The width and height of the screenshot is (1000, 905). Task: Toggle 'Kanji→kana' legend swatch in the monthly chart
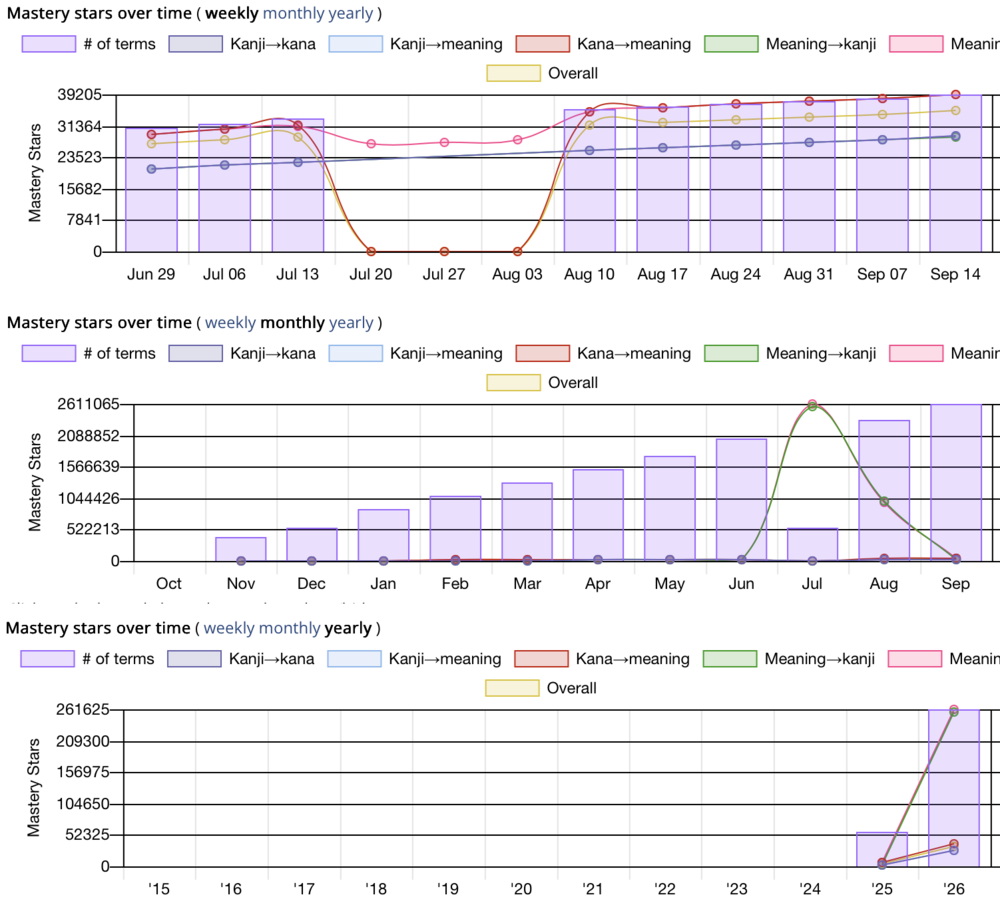tap(196, 353)
